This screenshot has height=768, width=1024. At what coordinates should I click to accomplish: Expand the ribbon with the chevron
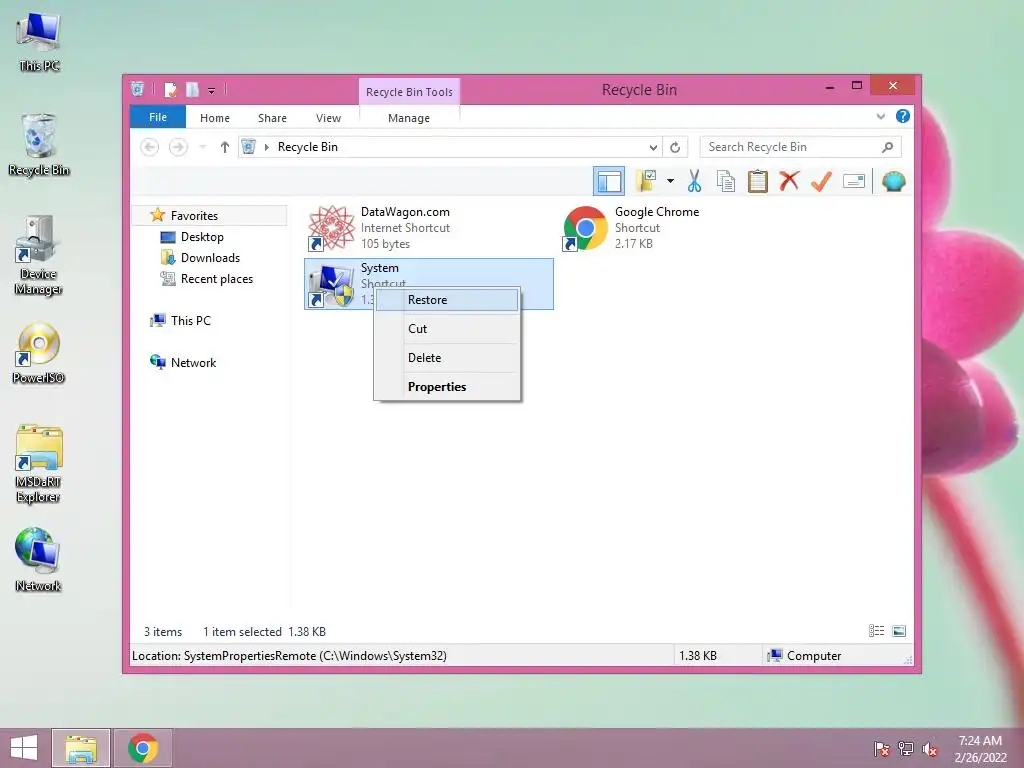tap(880, 116)
